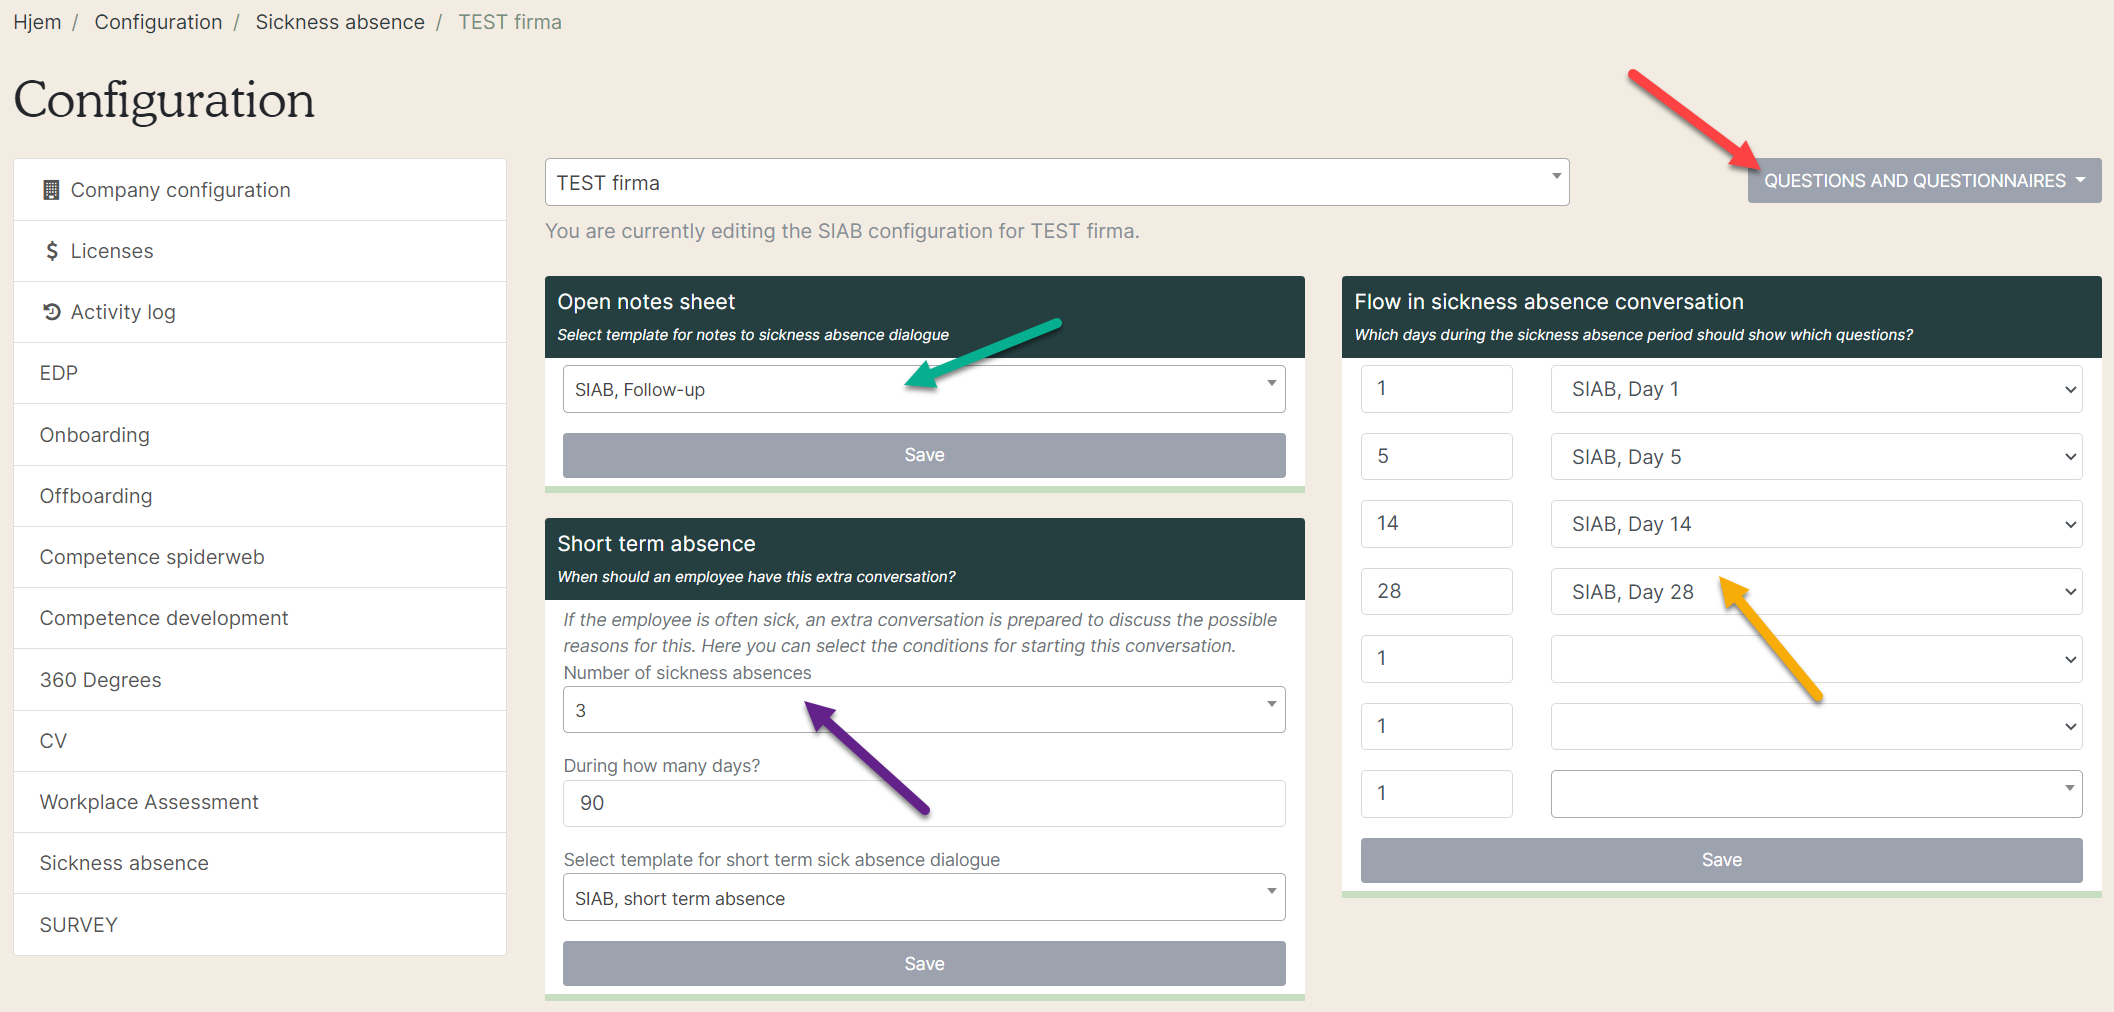Open the SIAB, Day 28 questionnaire dropdown
The width and height of the screenshot is (2114, 1012).
[x=1815, y=591]
